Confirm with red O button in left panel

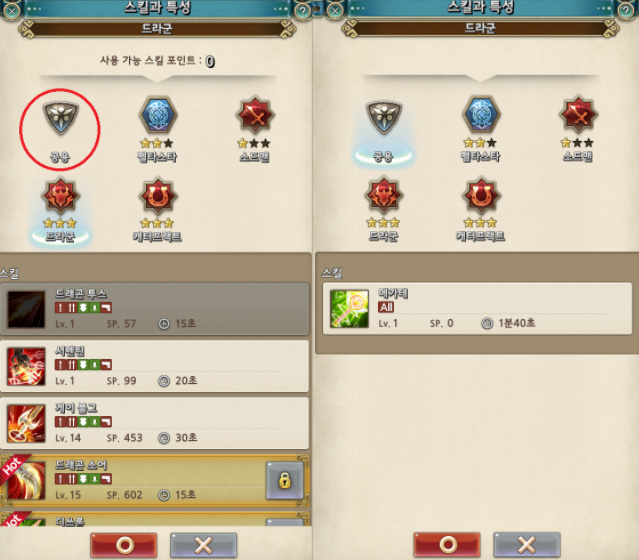pos(124,545)
